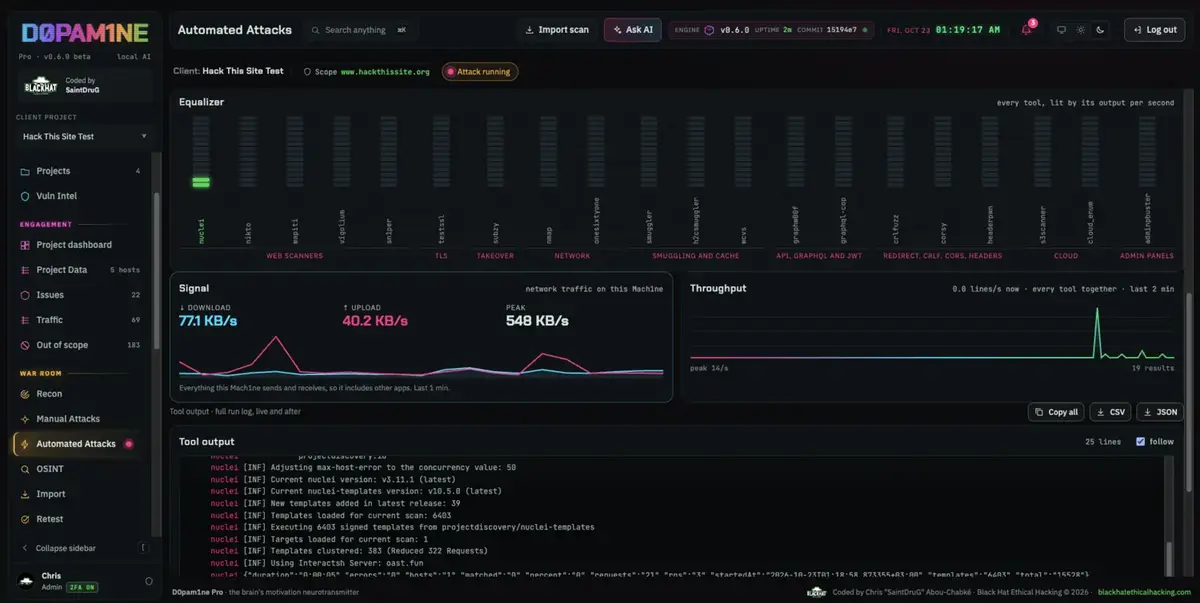The height and width of the screenshot is (603, 1200).
Task: Navigate to the Recon page
Action: pos(81,394)
